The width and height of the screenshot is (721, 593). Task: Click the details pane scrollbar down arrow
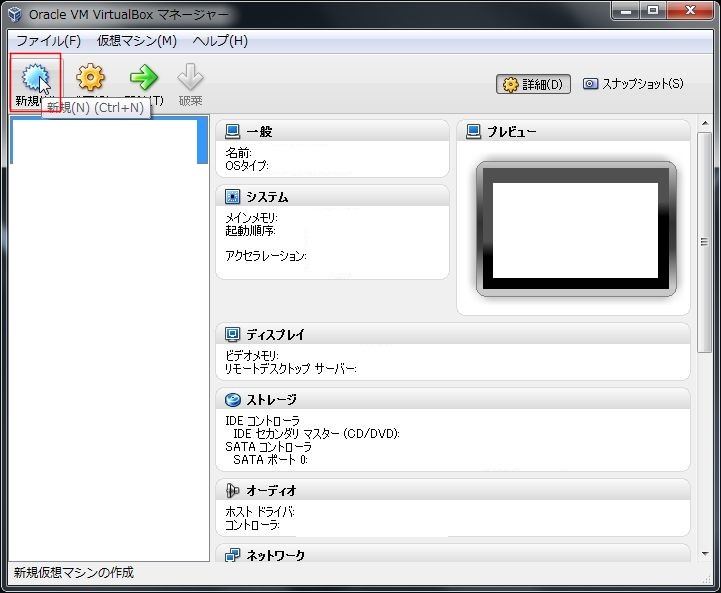pos(705,554)
